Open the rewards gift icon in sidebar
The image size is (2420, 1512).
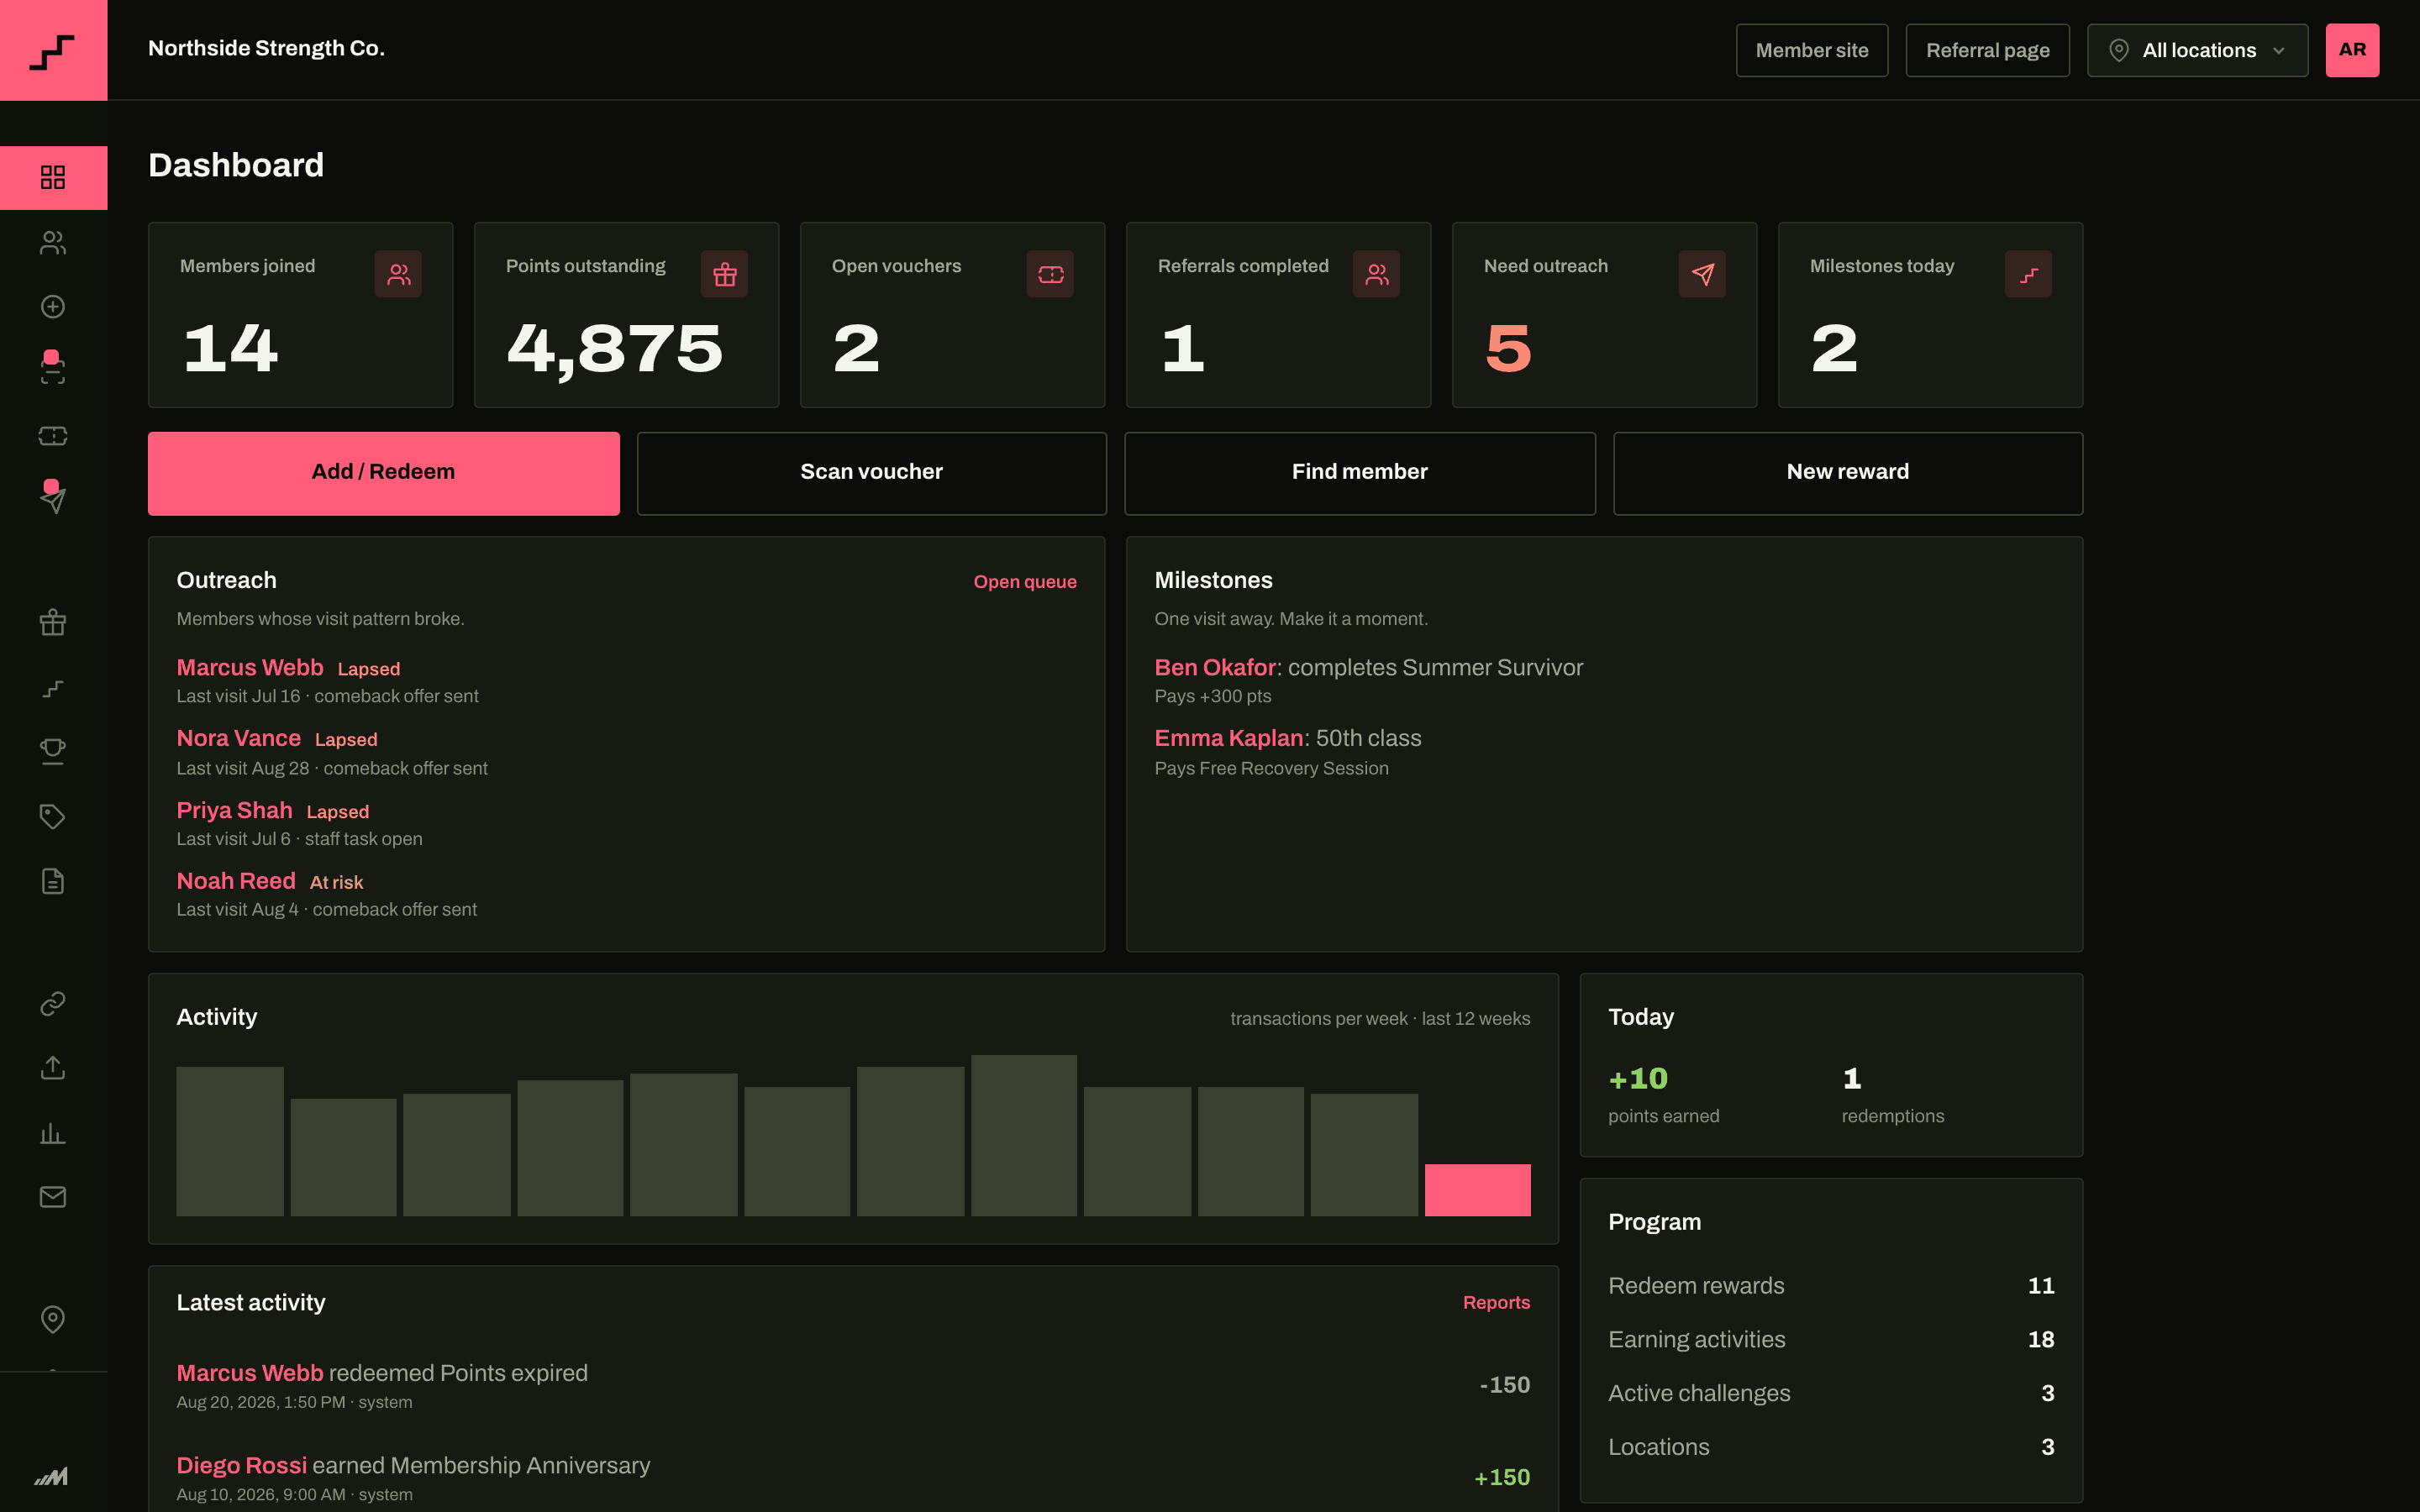point(53,623)
